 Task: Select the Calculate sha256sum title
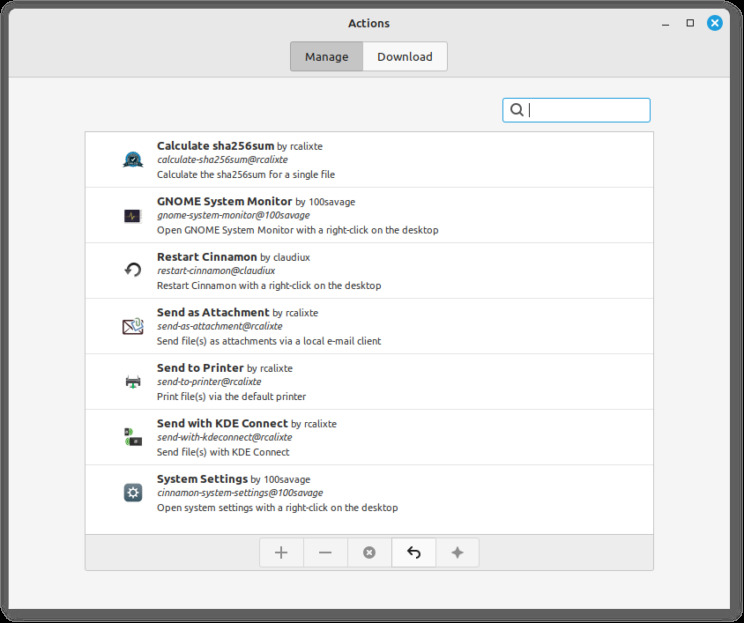(x=215, y=146)
